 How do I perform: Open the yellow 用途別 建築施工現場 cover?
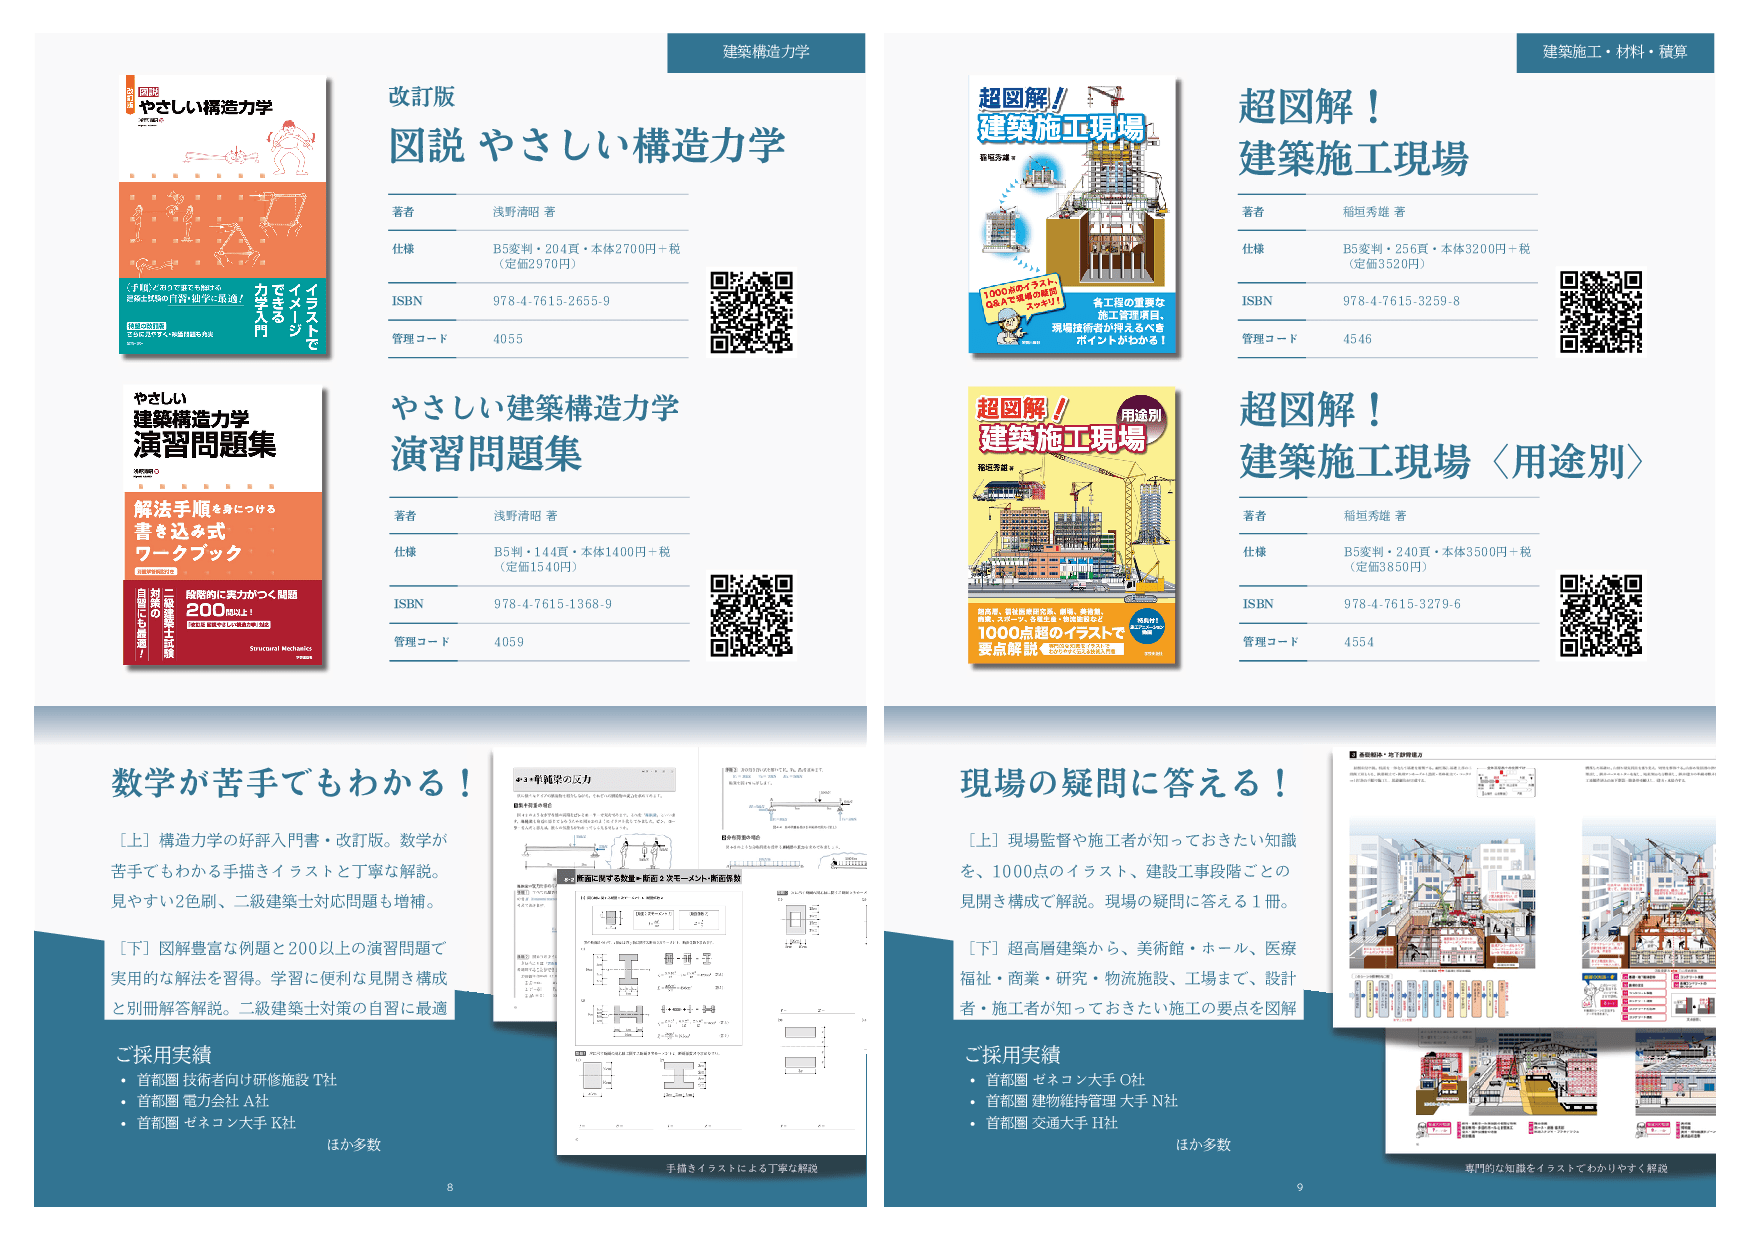1072,525
